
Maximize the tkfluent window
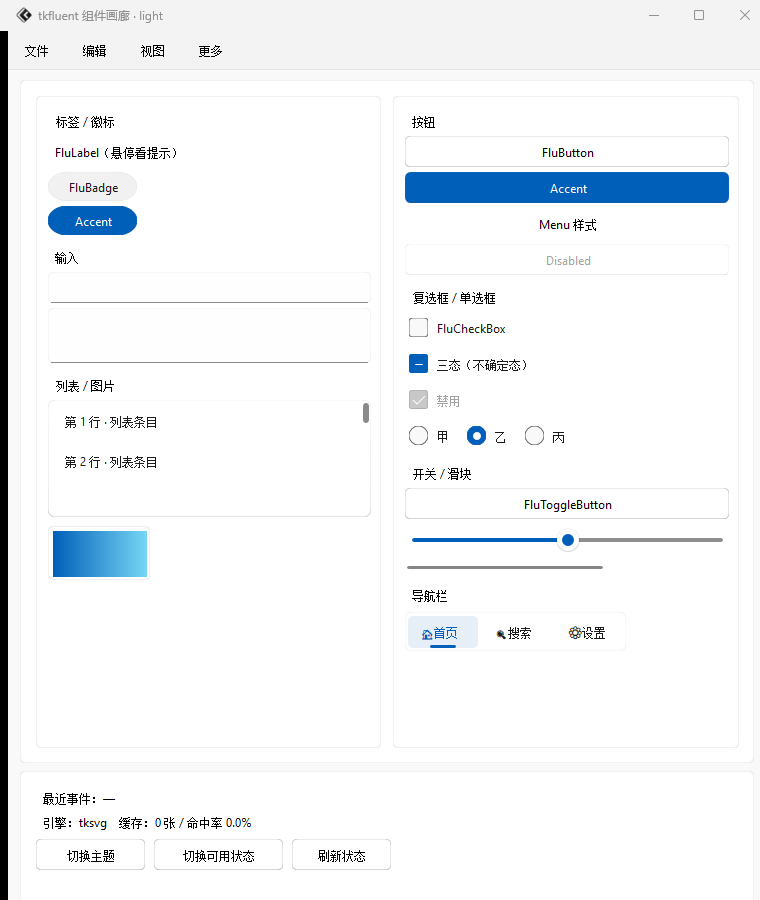tap(699, 15)
